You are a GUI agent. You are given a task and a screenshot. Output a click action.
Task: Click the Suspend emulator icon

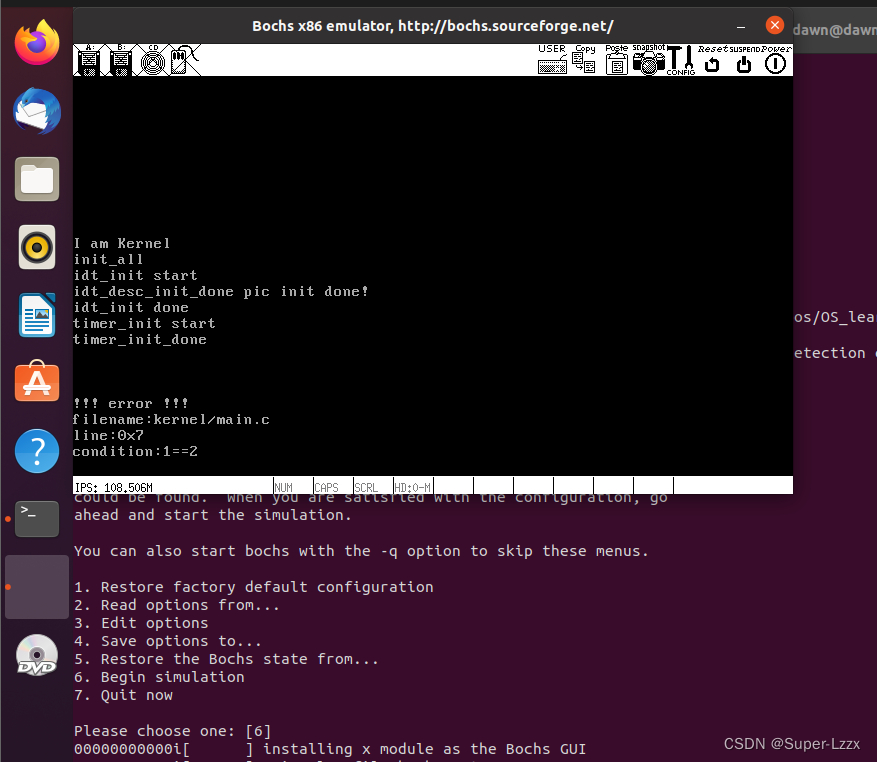[744, 59]
